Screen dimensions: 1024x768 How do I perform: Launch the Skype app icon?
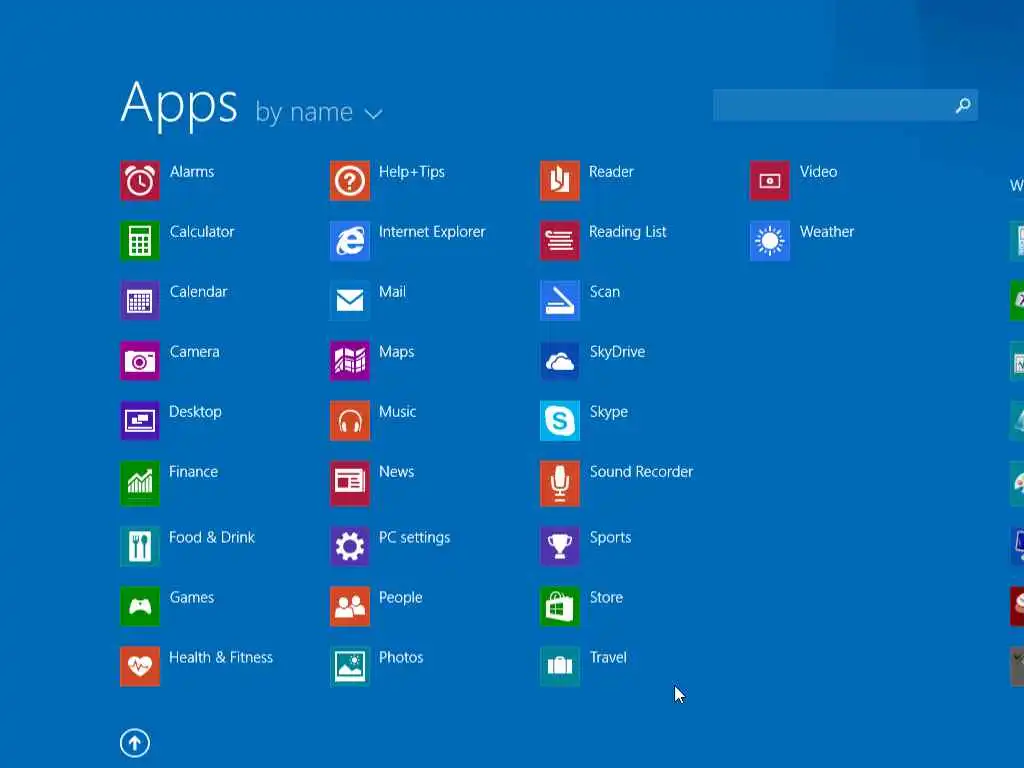tap(560, 421)
